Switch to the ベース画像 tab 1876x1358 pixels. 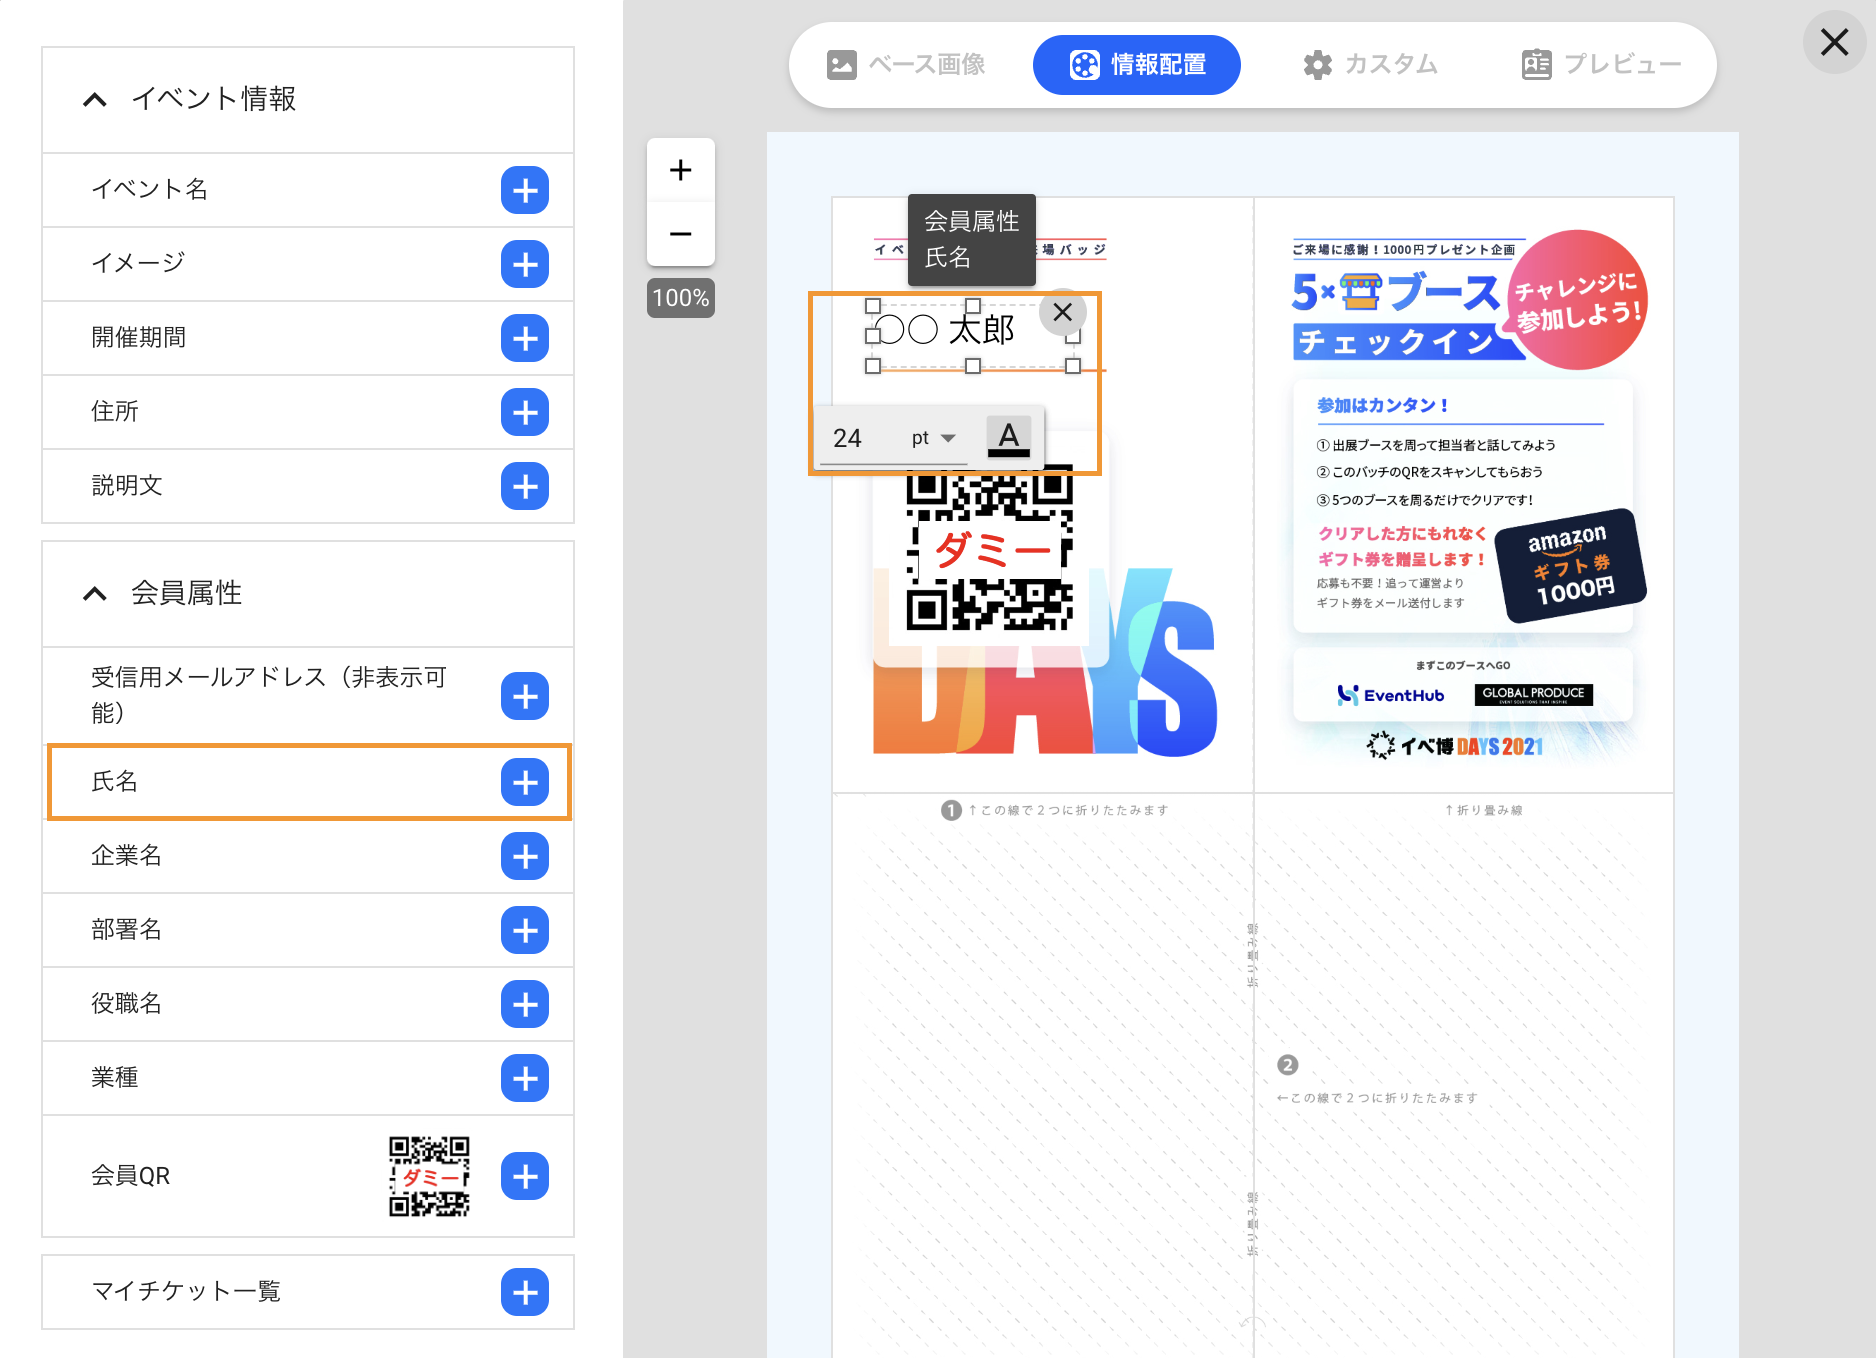click(906, 65)
